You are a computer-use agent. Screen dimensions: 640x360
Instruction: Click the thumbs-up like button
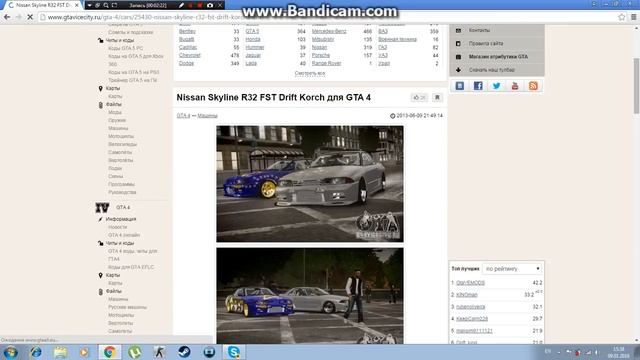tap(419, 98)
